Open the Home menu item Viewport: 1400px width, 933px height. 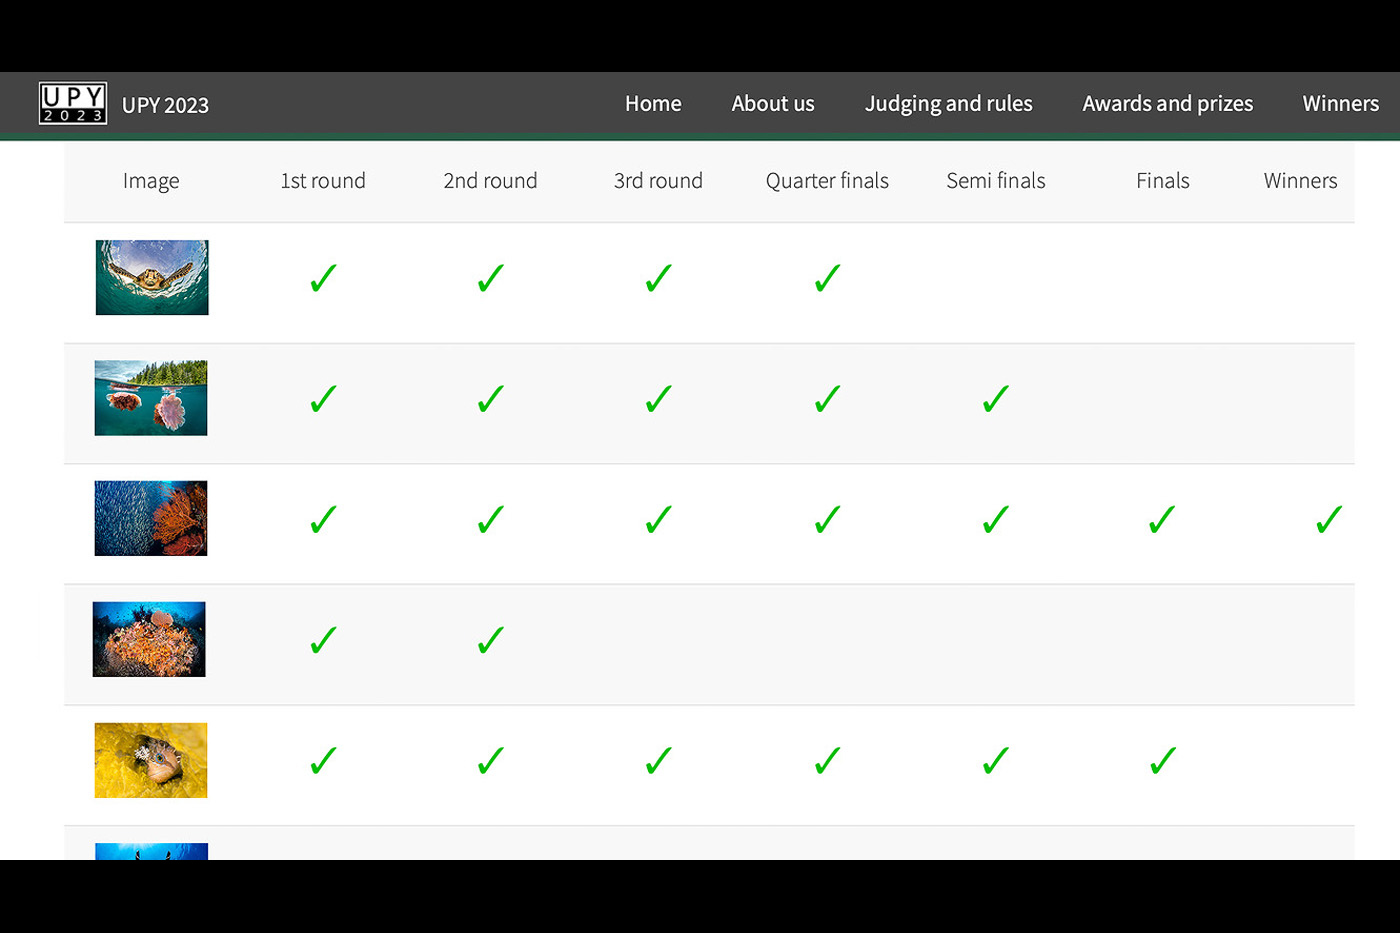click(x=653, y=104)
